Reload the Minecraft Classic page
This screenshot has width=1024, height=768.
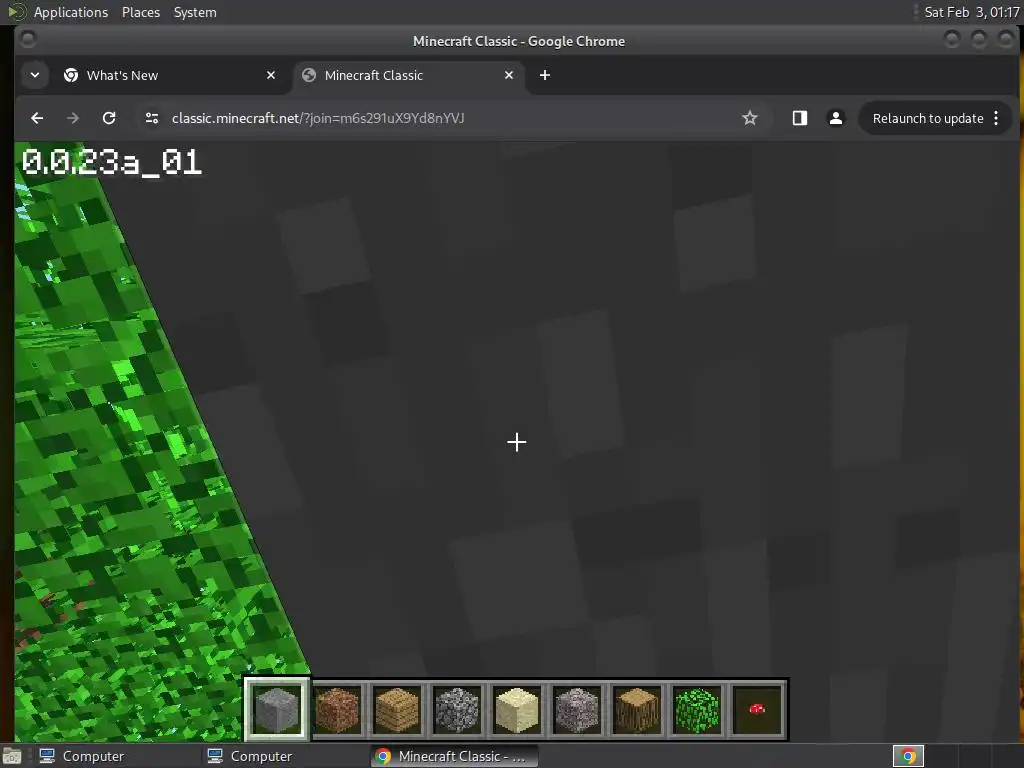(x=109, y=118)
